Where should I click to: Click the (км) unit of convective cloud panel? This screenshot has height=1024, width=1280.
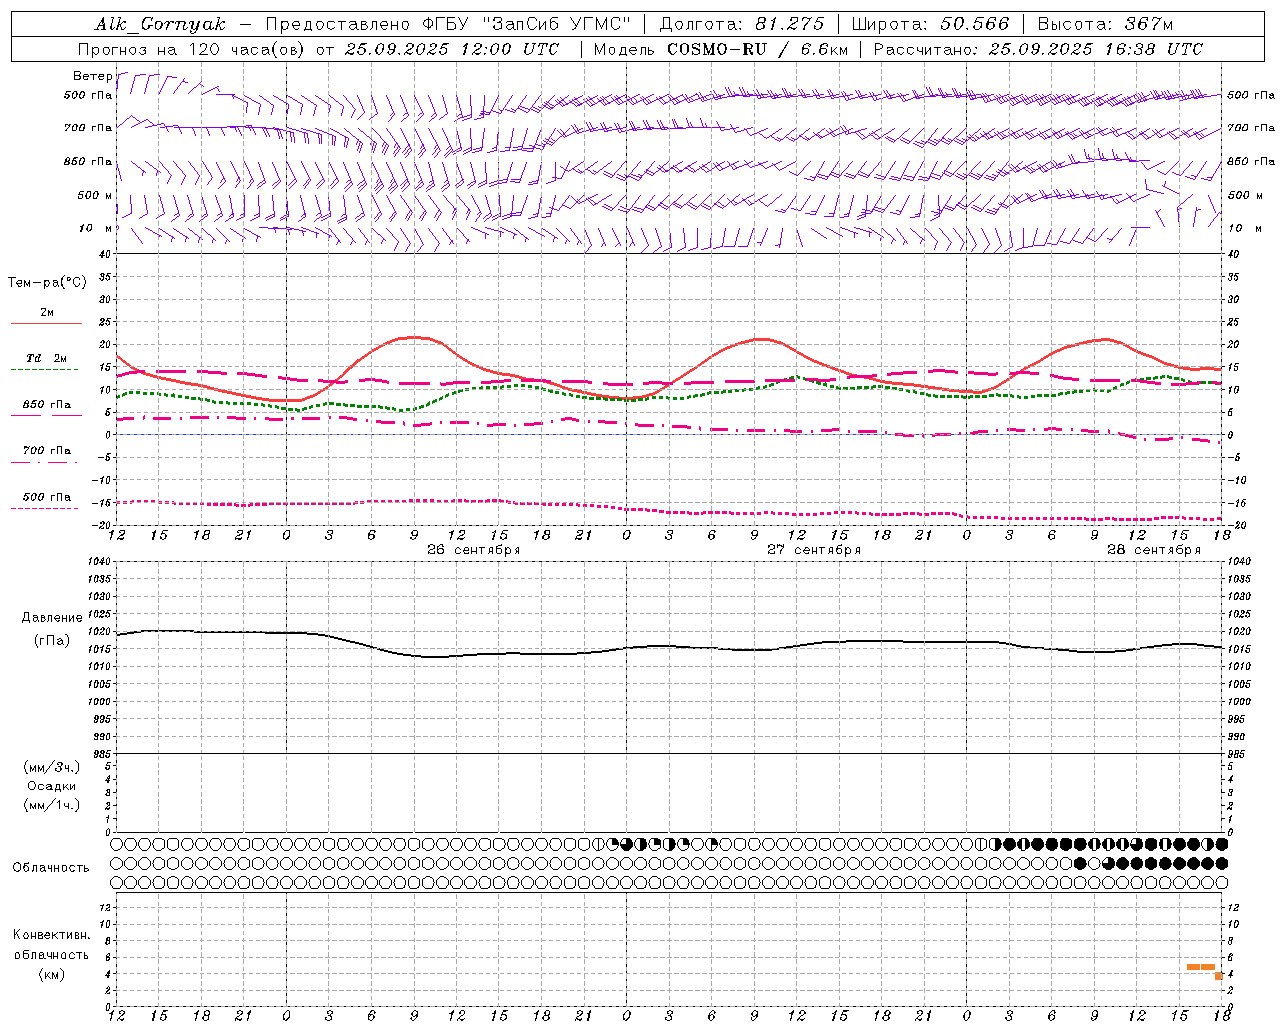click(52, 974)
